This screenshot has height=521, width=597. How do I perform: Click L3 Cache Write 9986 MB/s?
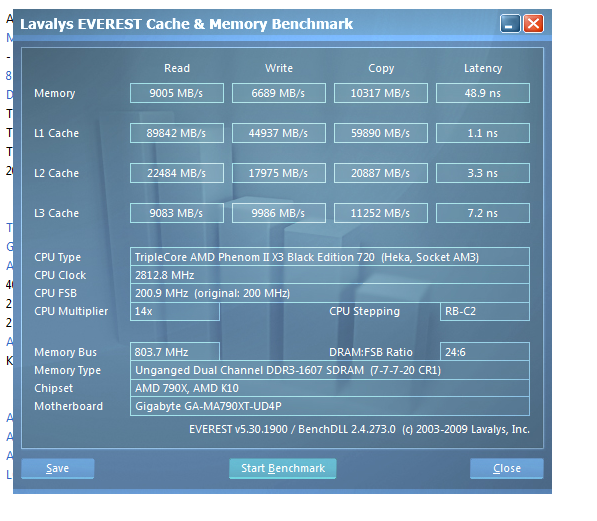[279, 213]
